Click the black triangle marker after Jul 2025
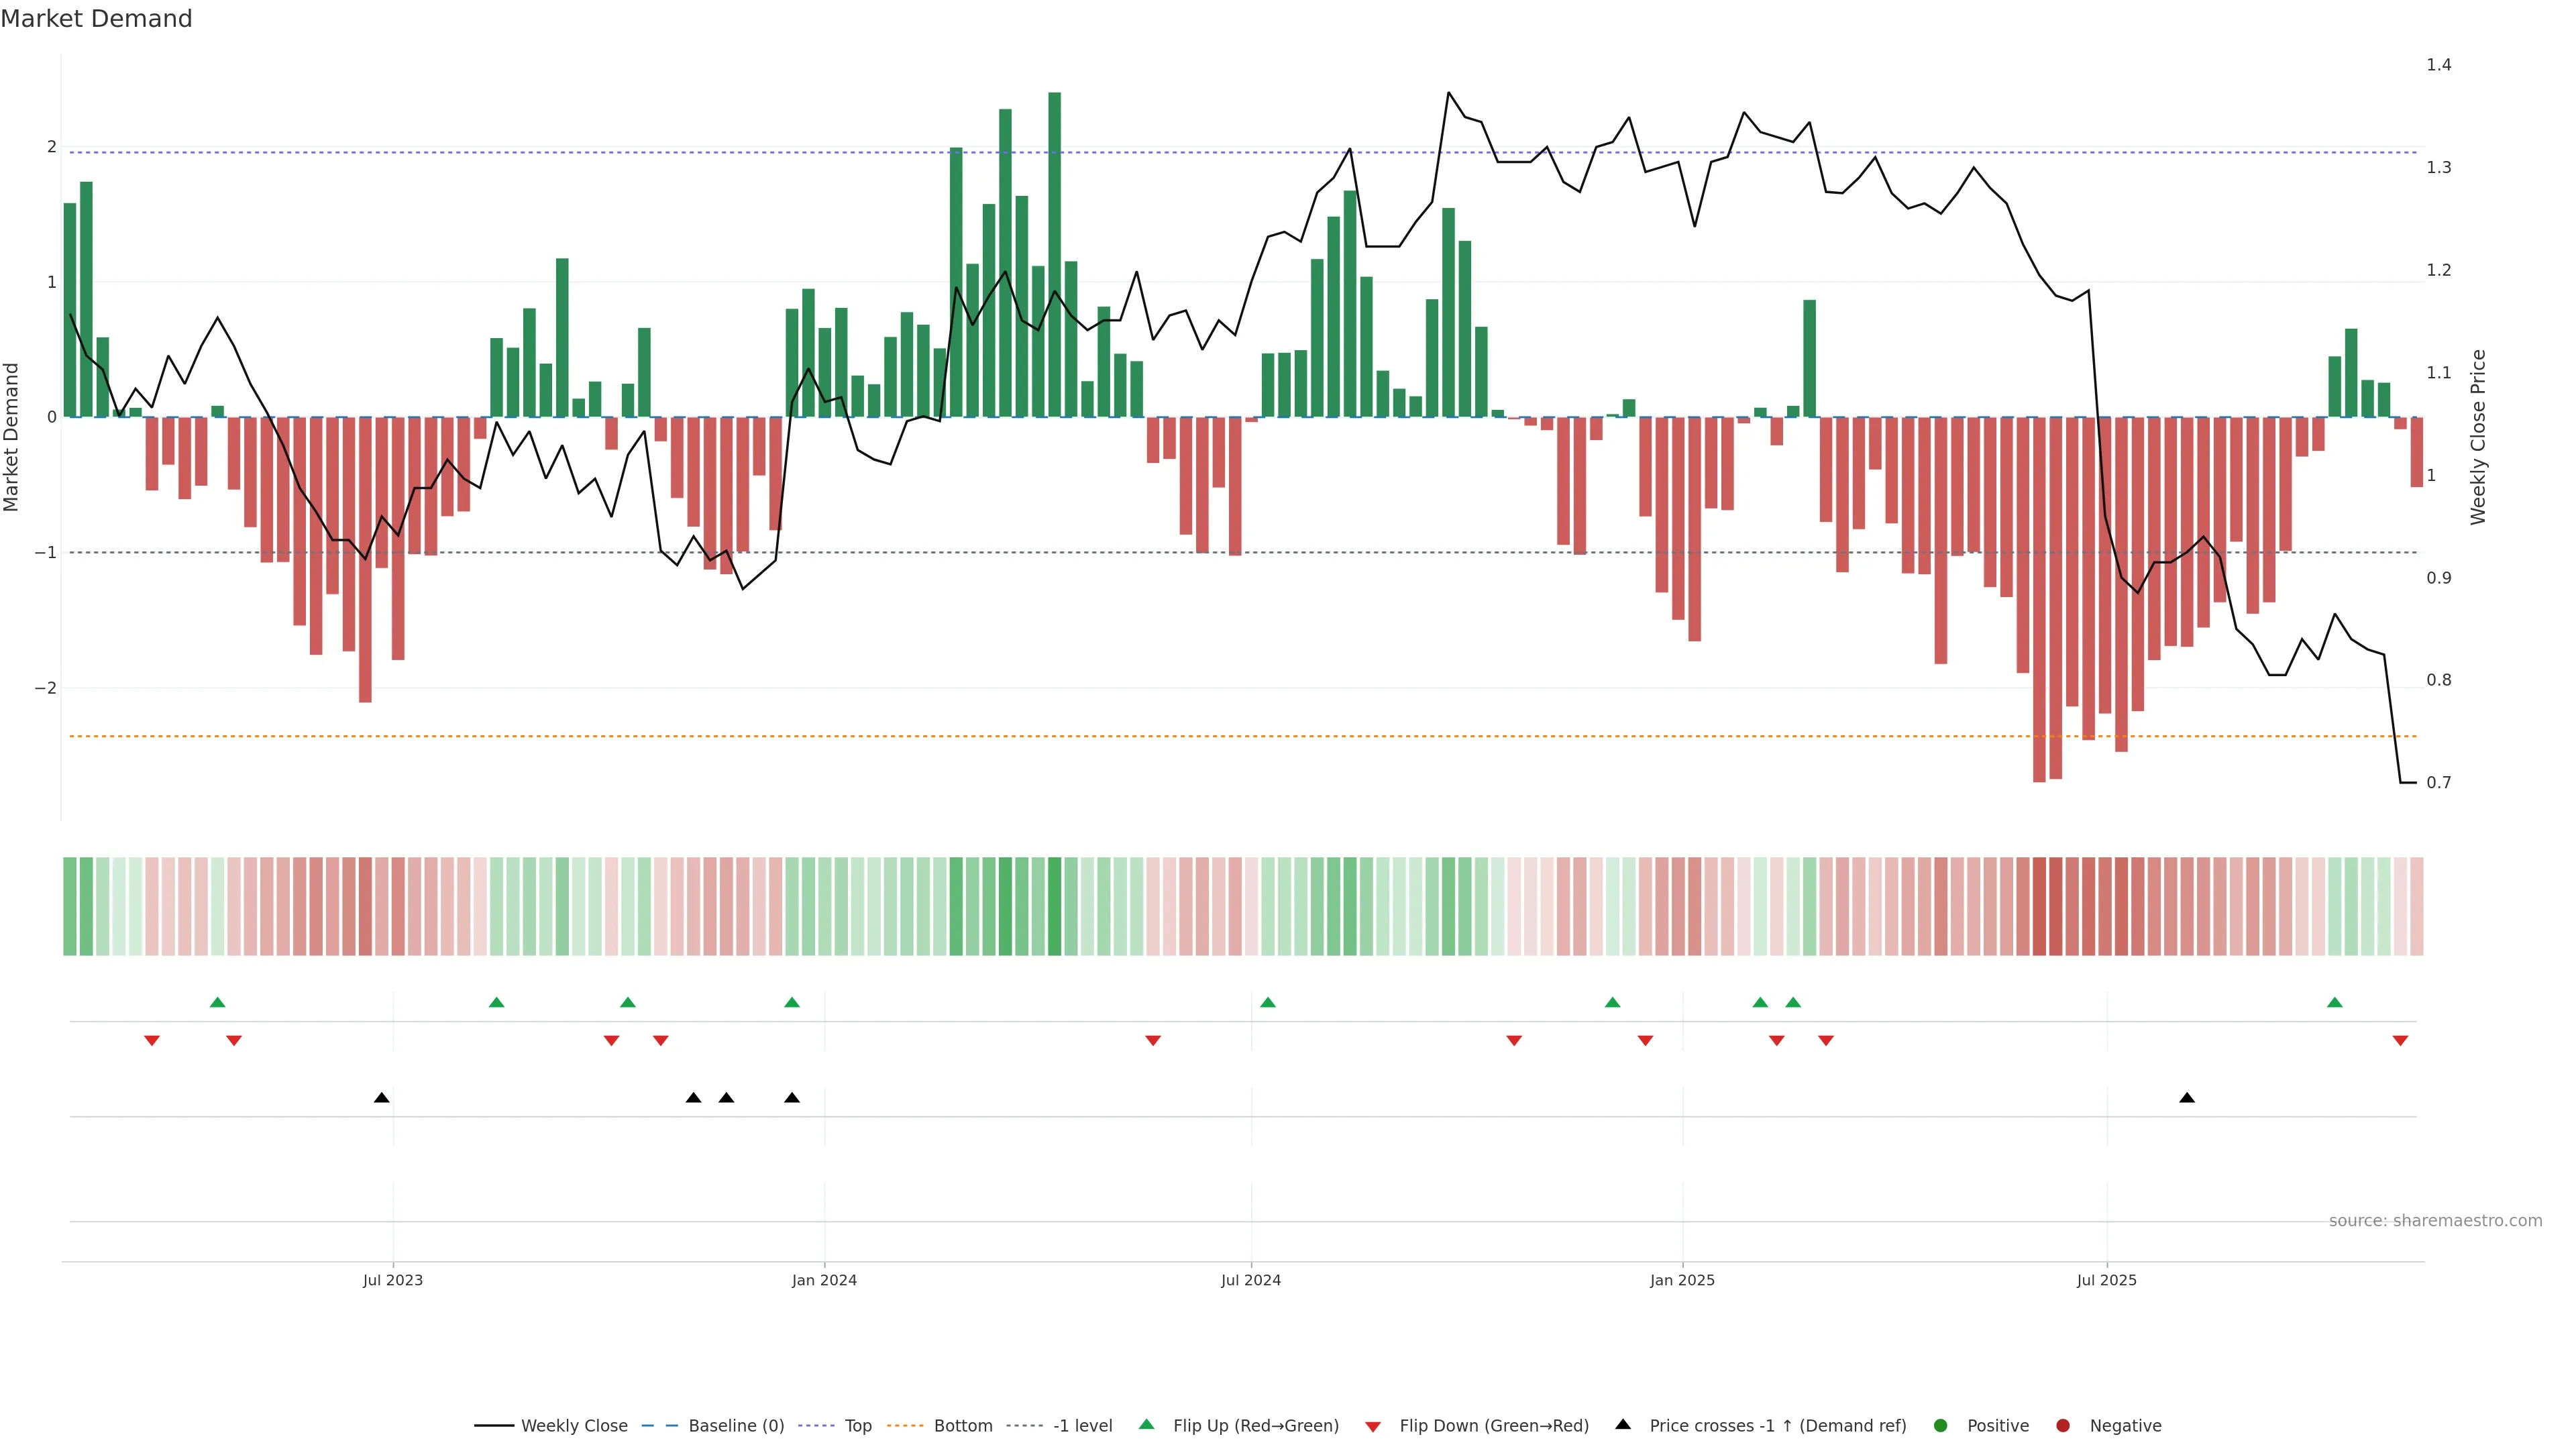 2187,1098
